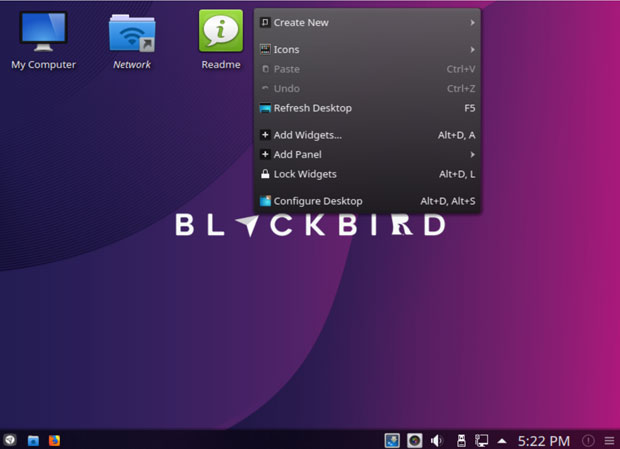Click the Alt+D, A shortcut text
620x449 pixels.
[x=456, y=135]
